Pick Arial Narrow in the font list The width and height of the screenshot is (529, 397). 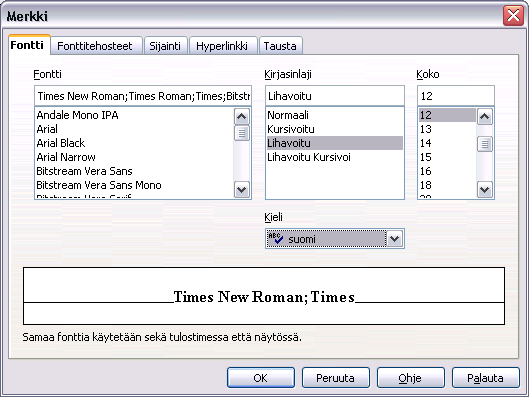coord(134,157)
